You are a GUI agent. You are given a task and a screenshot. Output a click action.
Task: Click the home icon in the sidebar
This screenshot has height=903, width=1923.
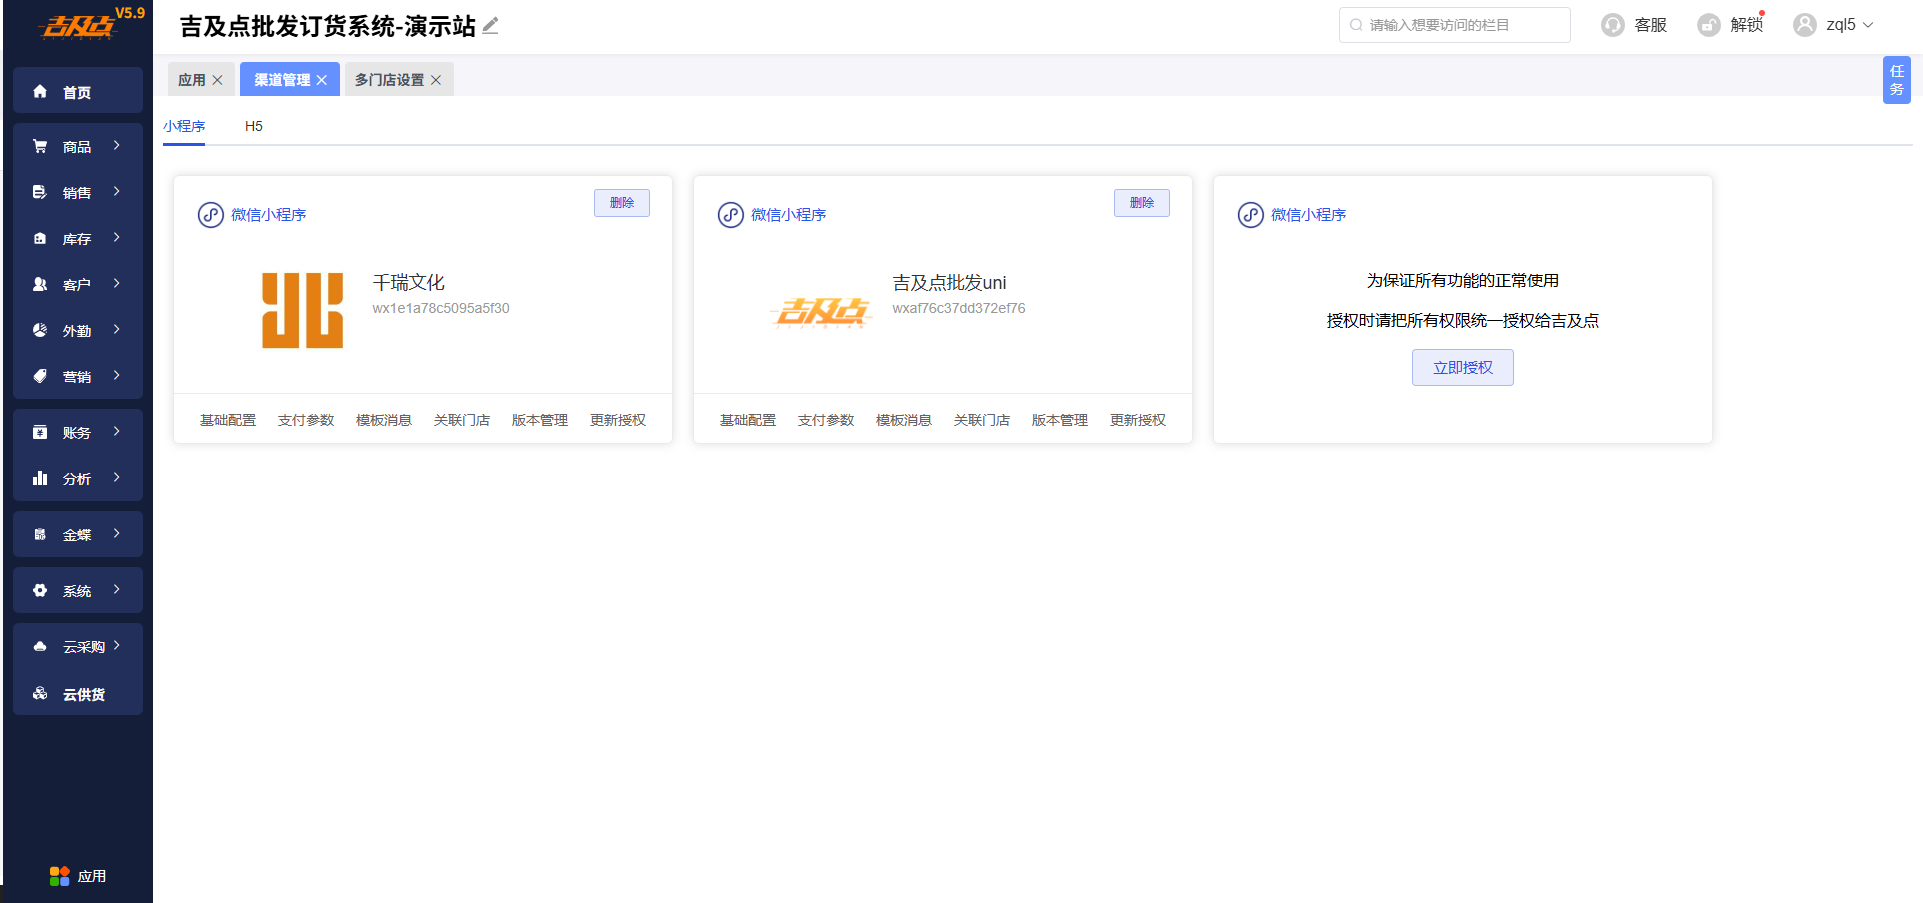click(40, 92)
